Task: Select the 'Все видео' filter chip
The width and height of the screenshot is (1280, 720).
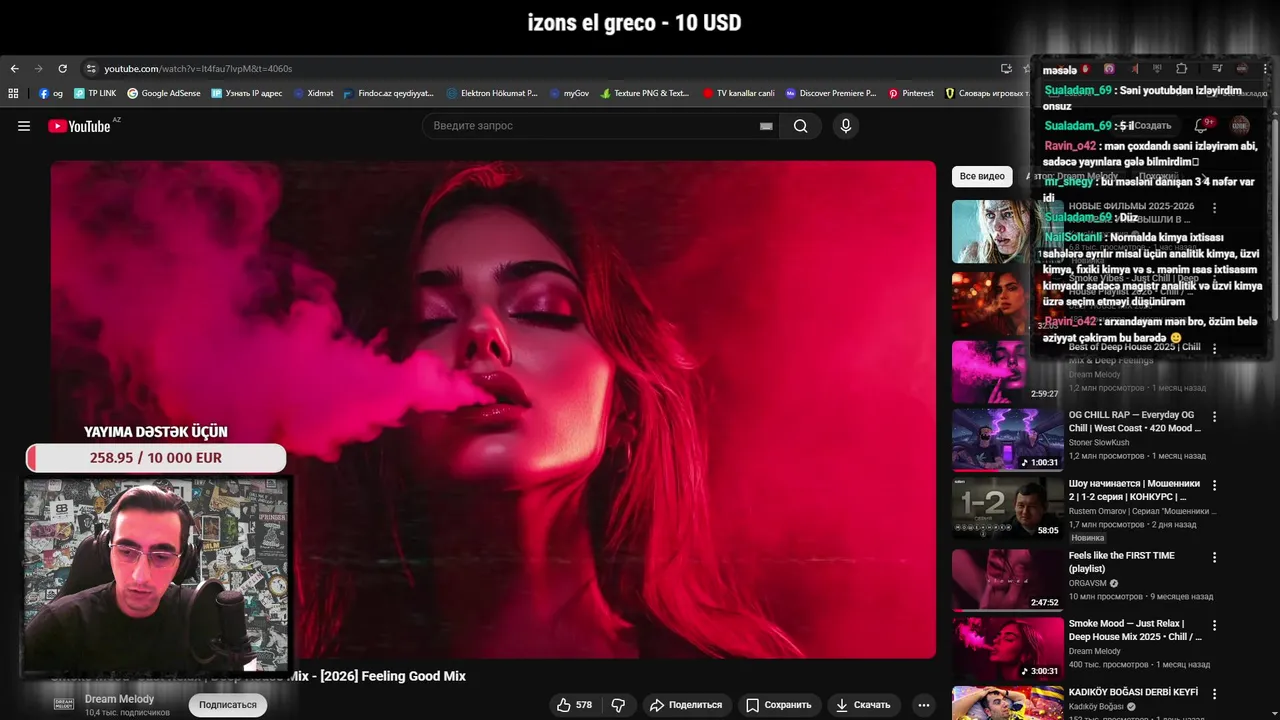Action: coord(982,176)
